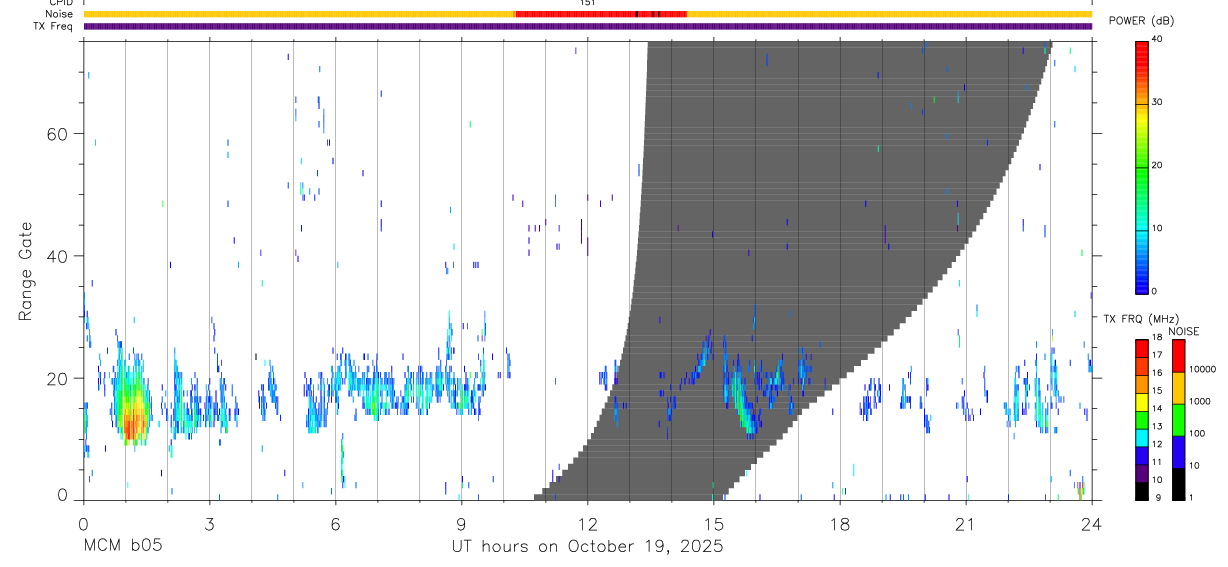Click the '151' CPID value
Viewport: 1228px width, 567px height.
587,3
